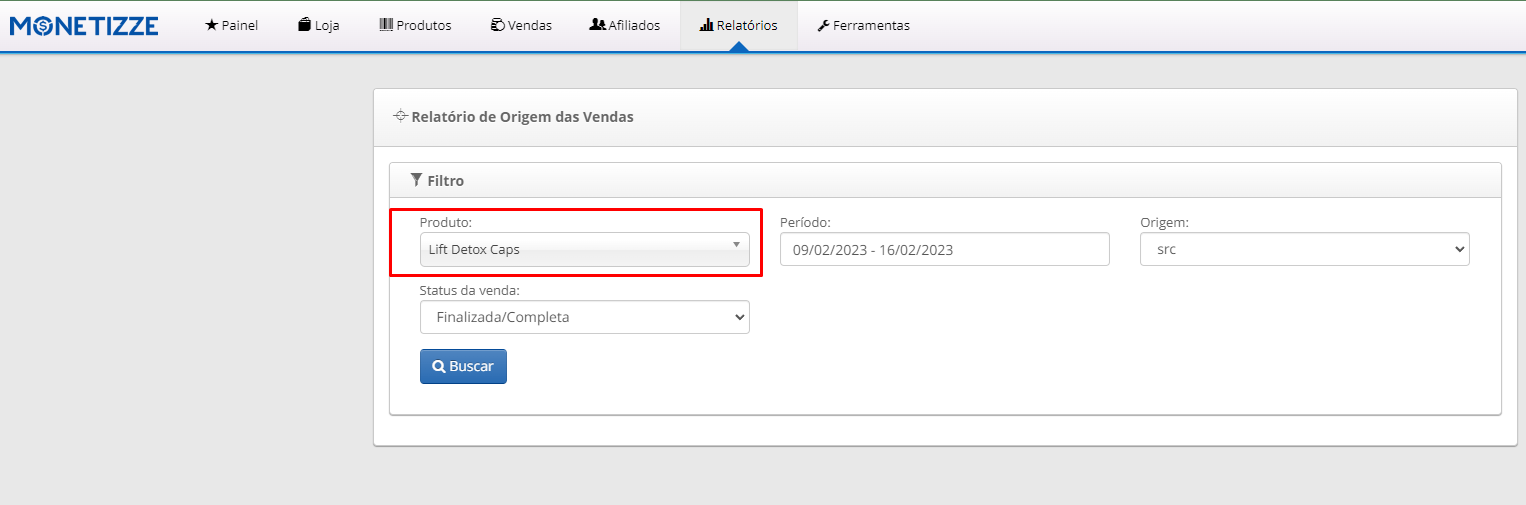
Task: Click the Período date range field
Action: coord(945,249)
